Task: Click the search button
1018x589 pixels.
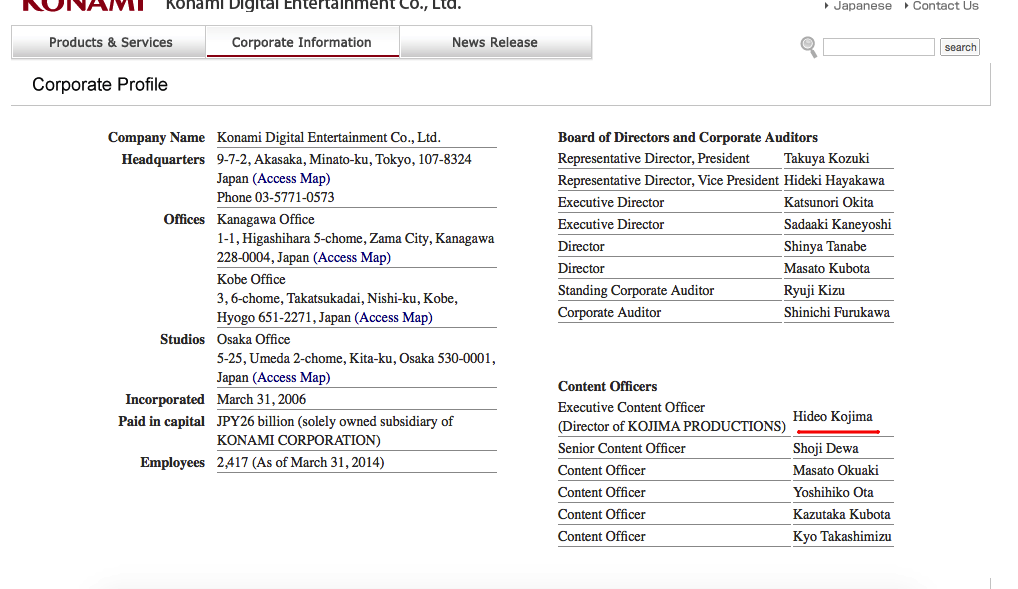Action: click(x=960, y=47)
